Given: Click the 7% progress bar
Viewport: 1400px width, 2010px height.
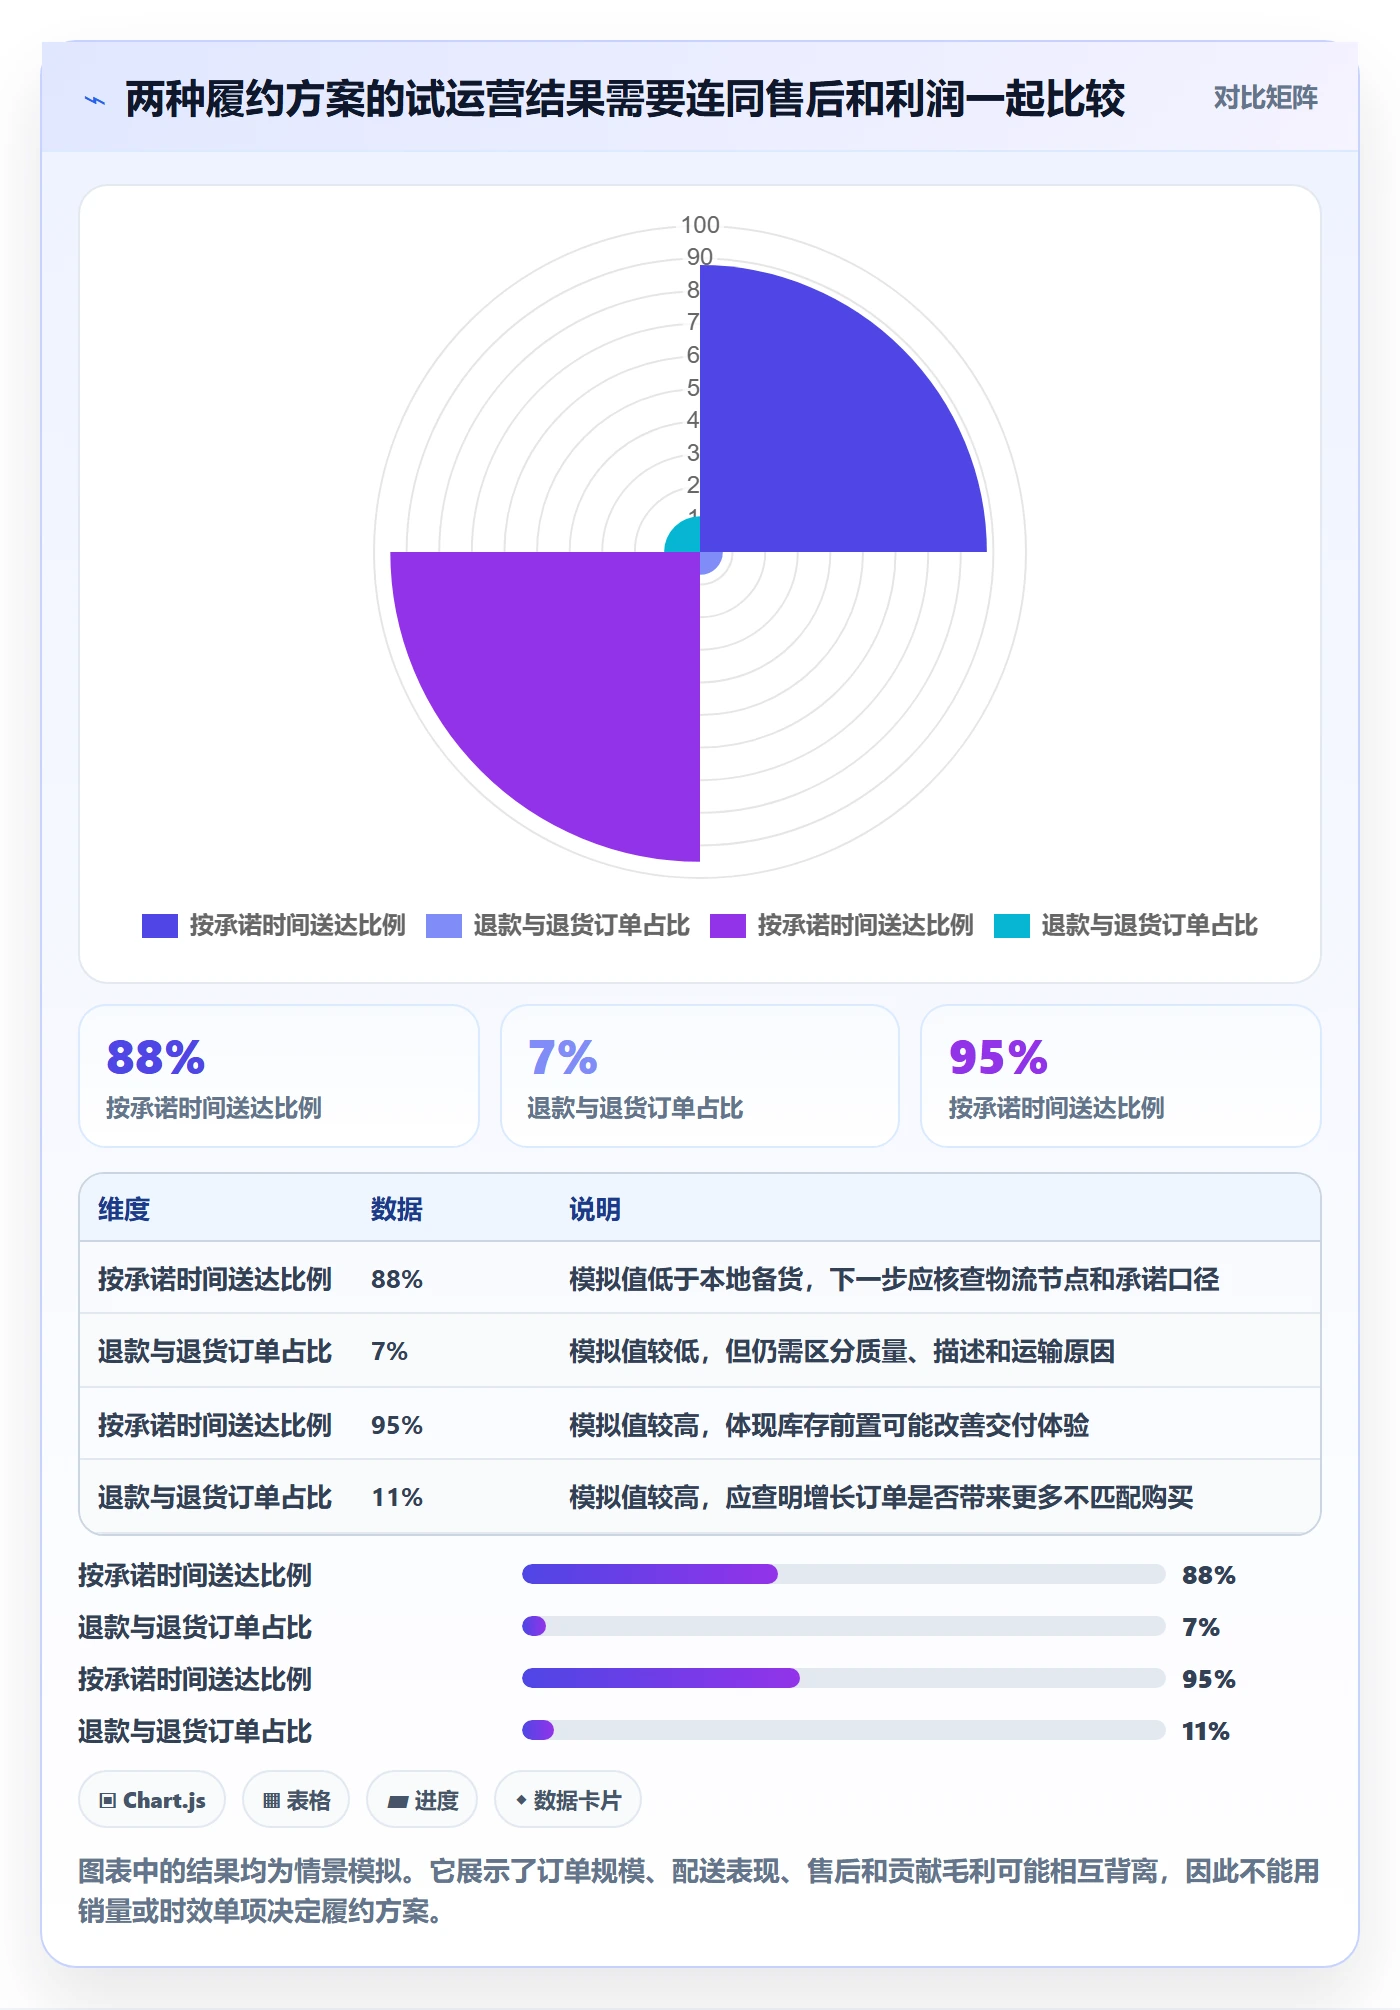Looking at the screenshot, I should coord(844,1626).
